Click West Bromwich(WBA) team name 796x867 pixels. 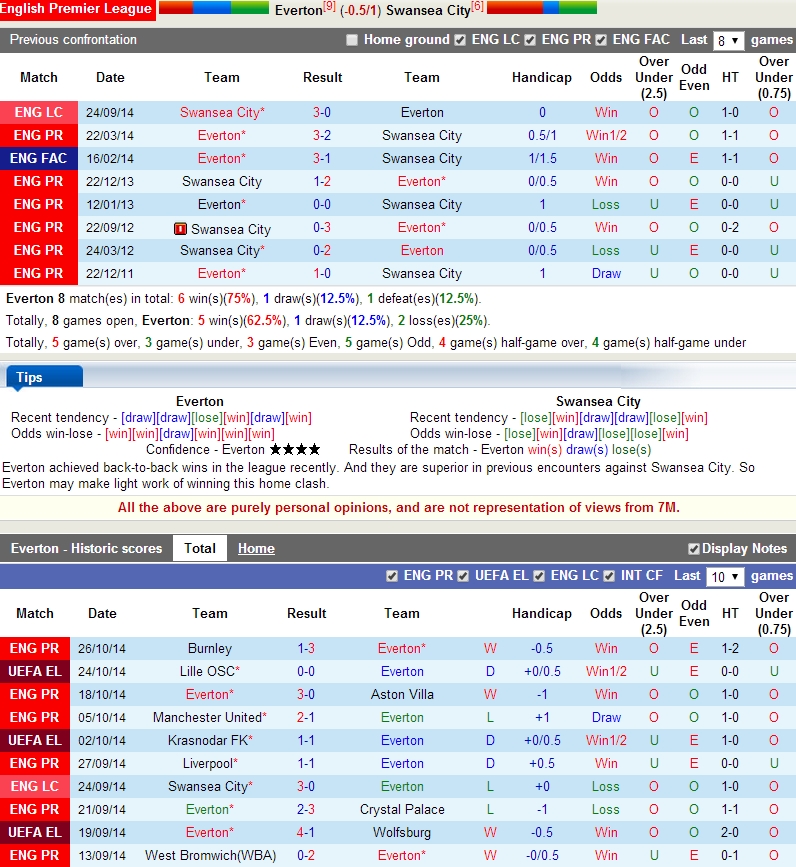pyautogui.click(x=210, y=855)
